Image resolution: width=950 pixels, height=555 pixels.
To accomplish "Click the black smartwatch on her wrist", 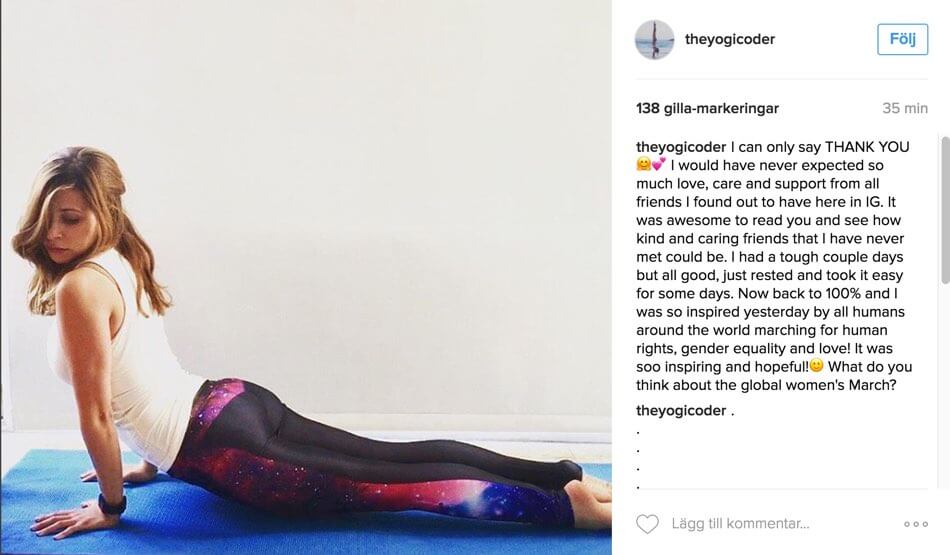I will (x=113, y=504).
